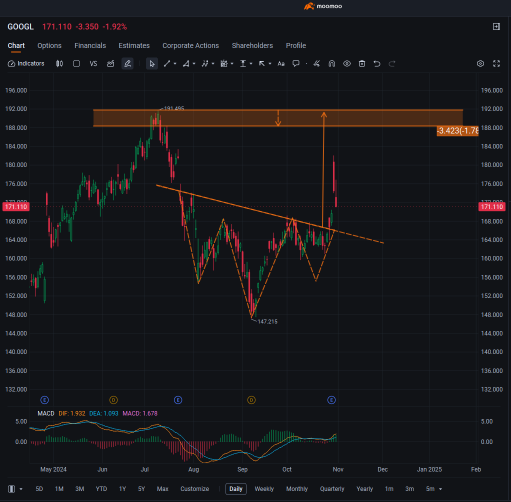Redo the drawing action
This screenshot has width=511, height=502.
[392, 64]
